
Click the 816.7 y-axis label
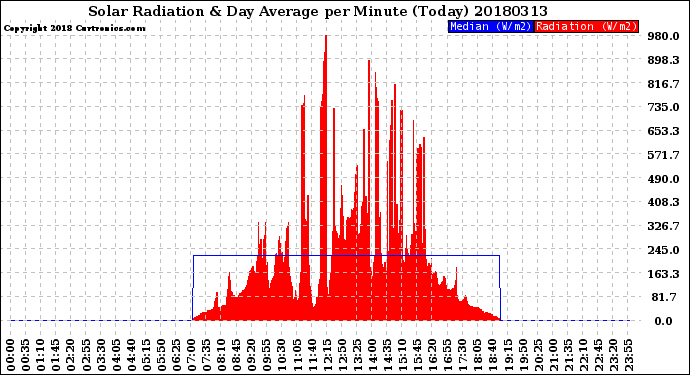[x=663, y=84]
